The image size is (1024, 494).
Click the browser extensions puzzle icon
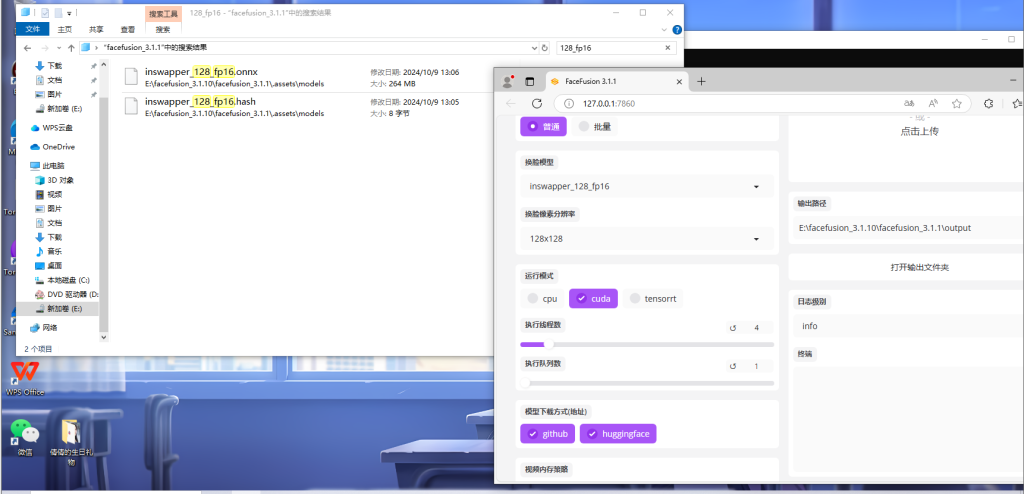click(x=988, y=103)
